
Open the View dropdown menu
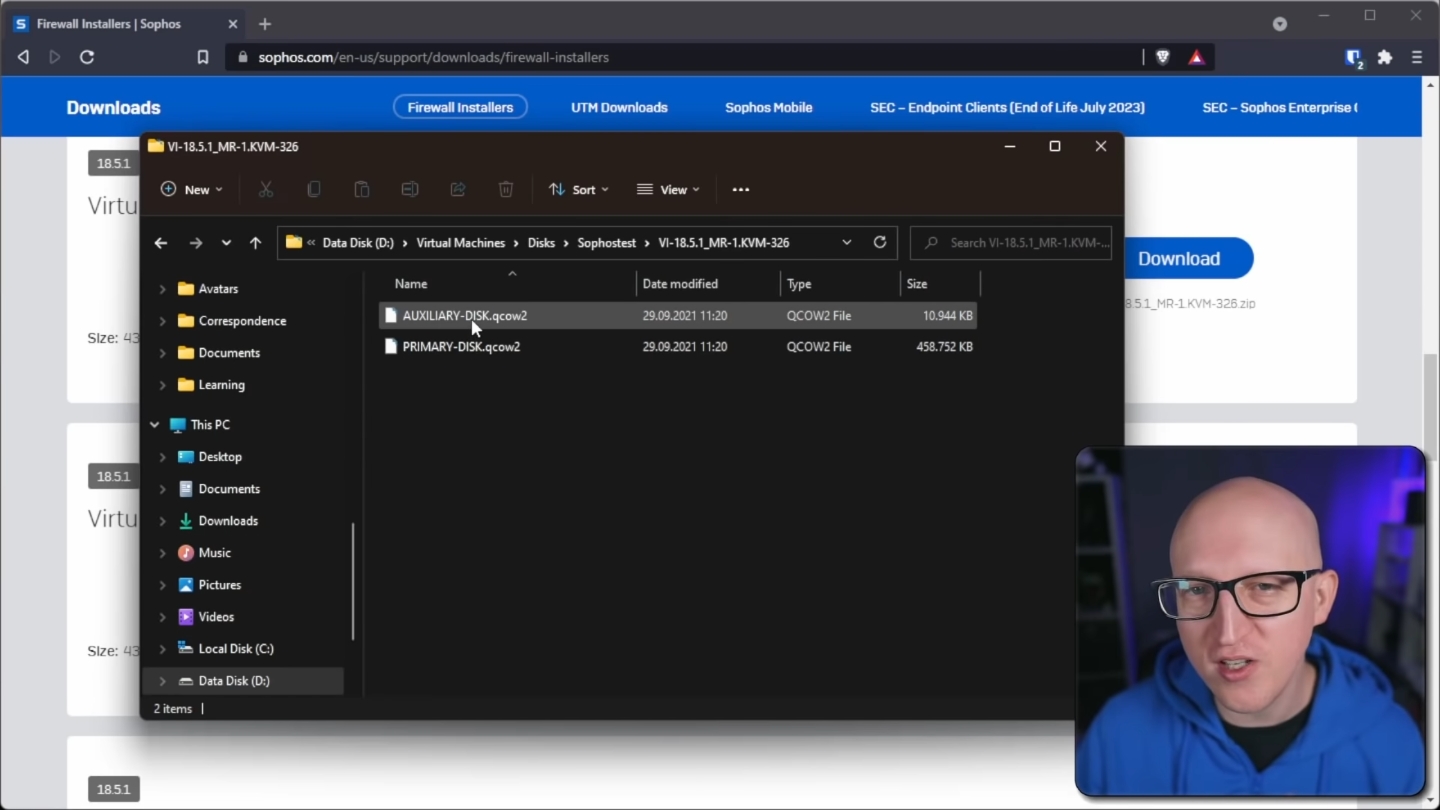pyautogui.click(x=668, y=189)
